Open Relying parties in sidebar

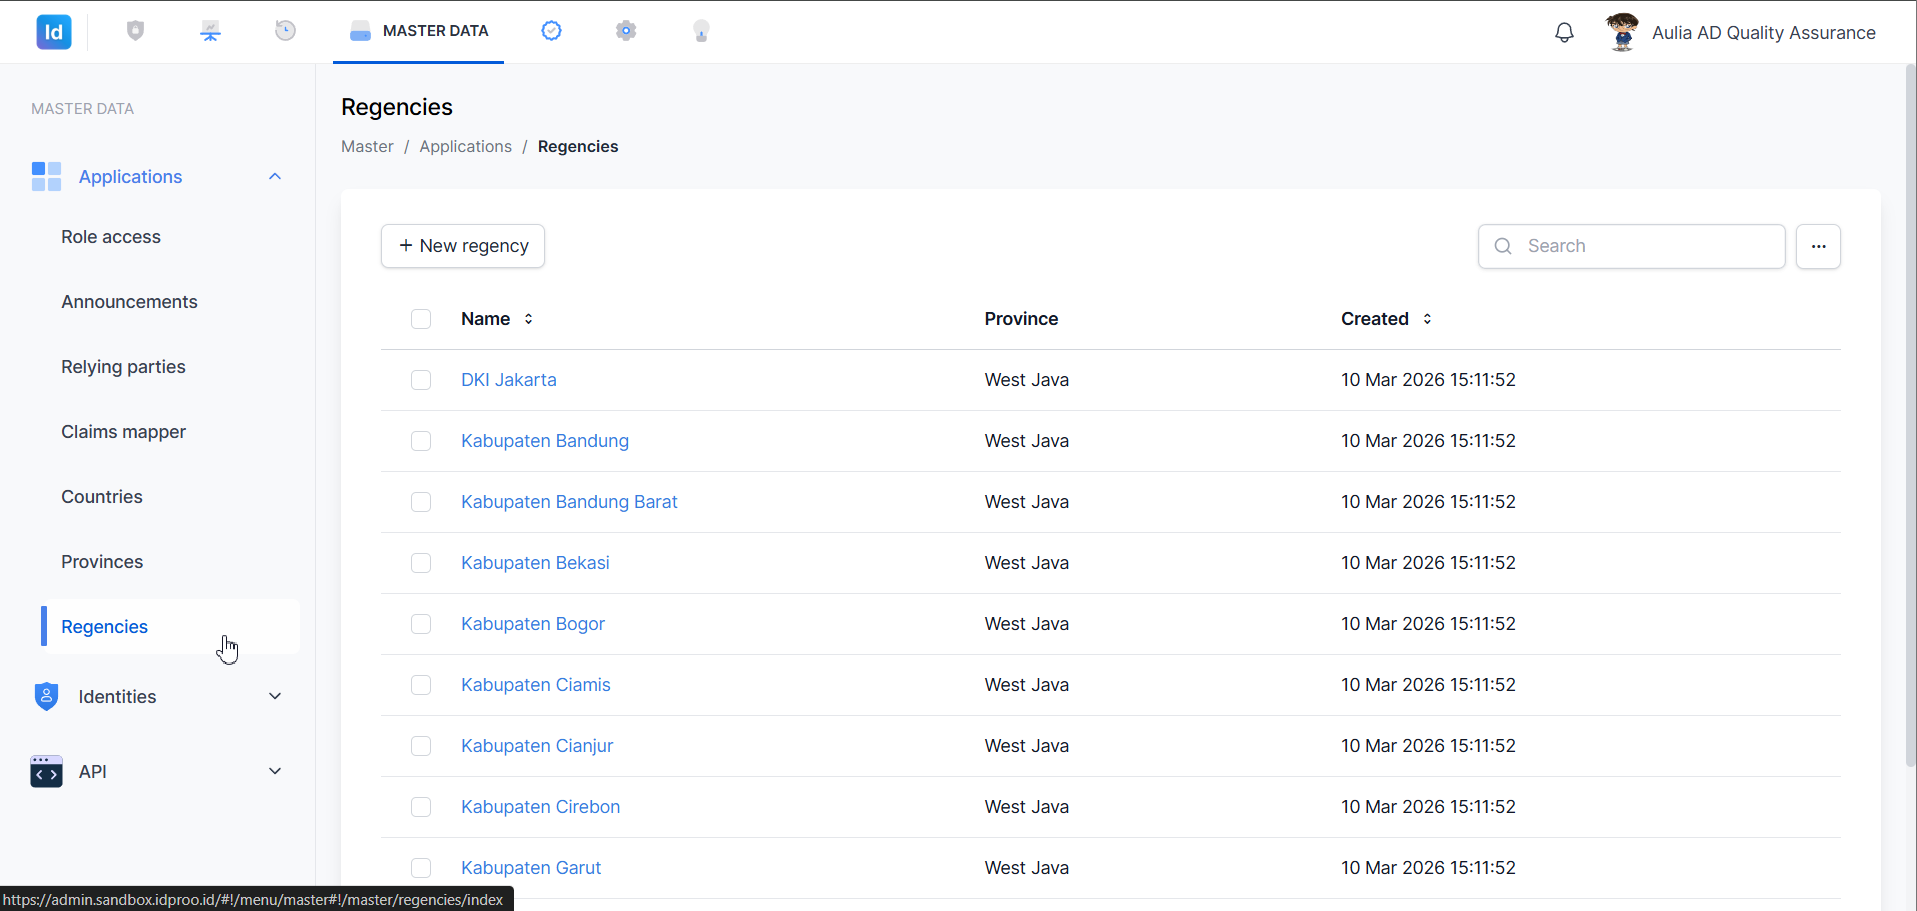(123, 367)
